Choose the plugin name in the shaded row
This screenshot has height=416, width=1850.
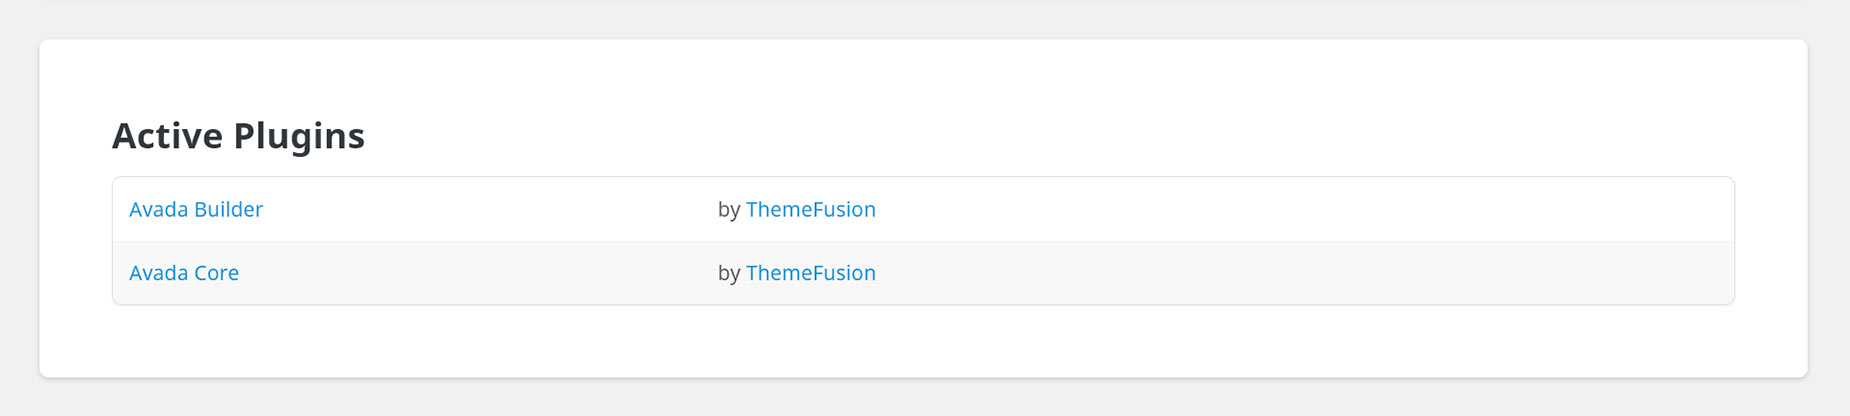[x=184, y=273]
